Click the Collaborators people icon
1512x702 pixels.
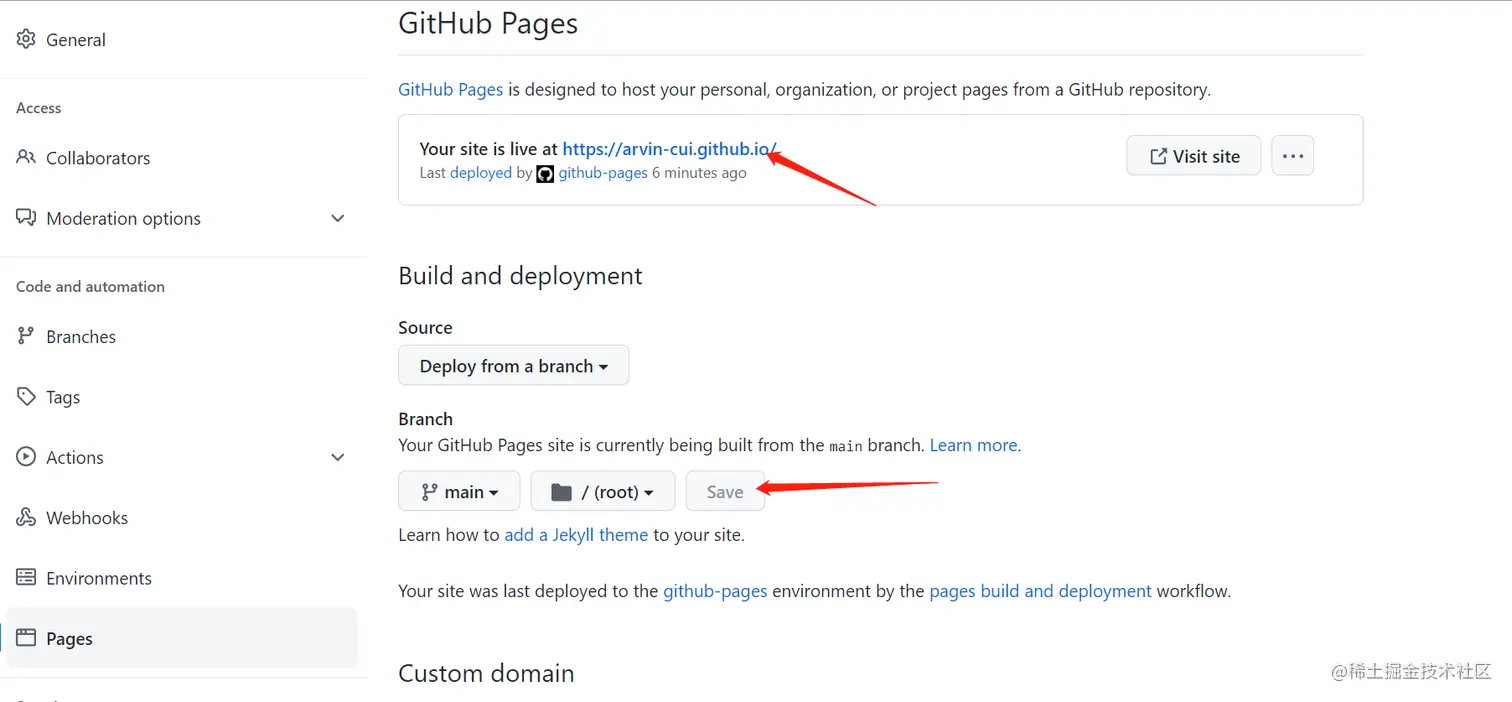point(26,158)
